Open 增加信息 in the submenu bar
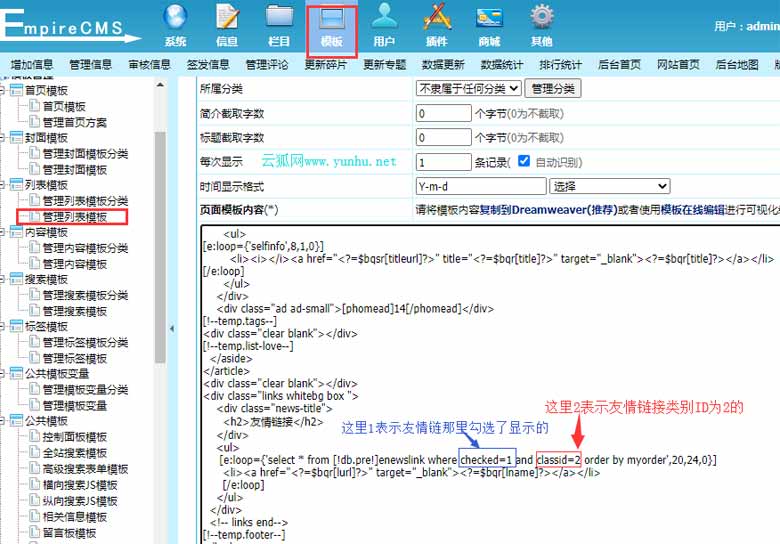This screenshot has width=780, height=544. click(32, 65)
